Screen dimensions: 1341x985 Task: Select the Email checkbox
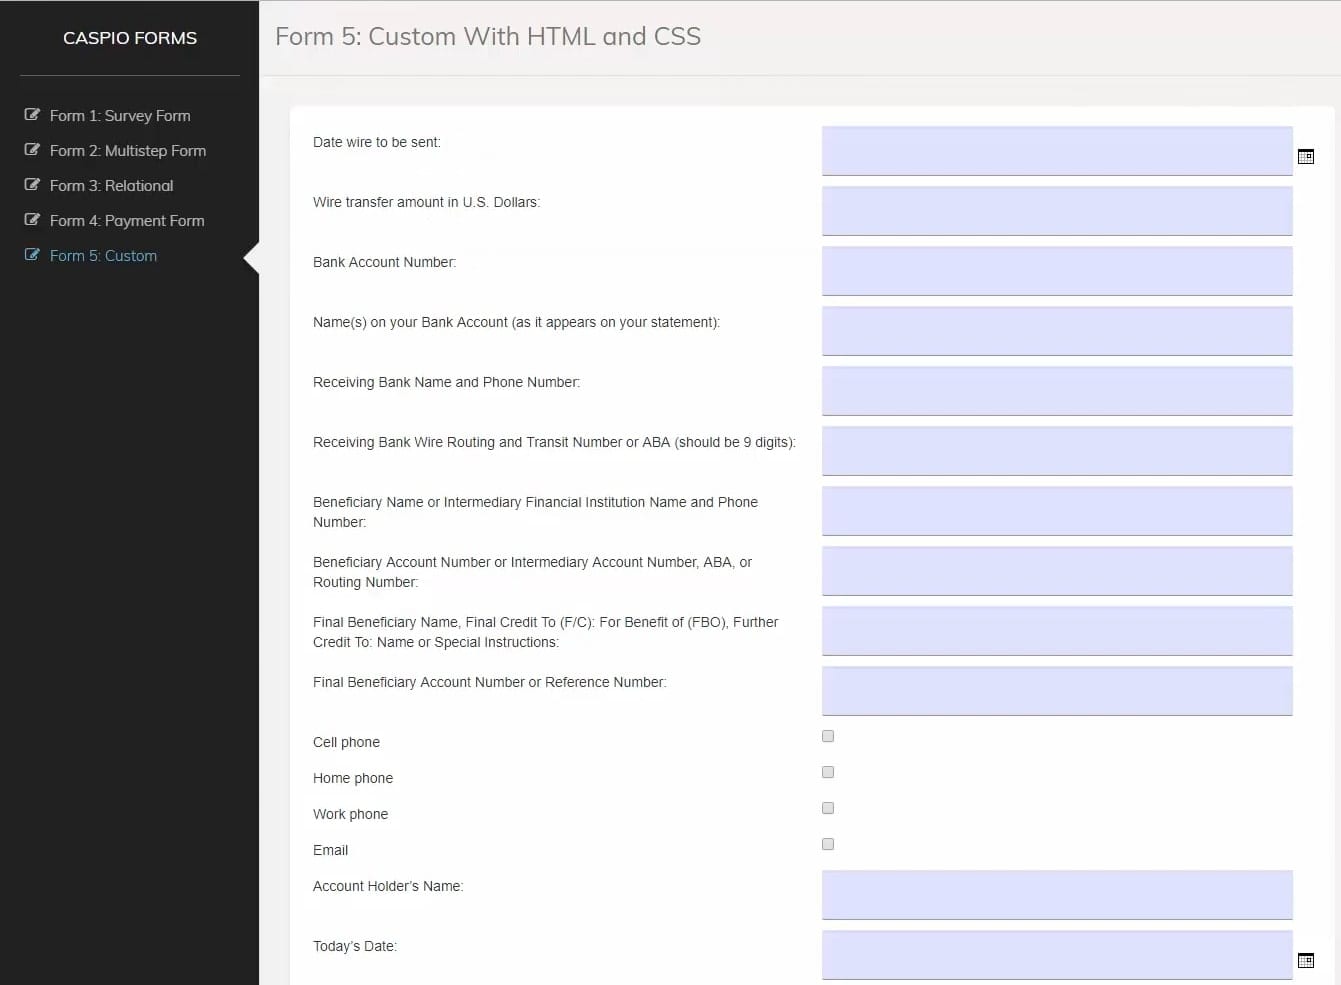click(x=828, y=844)
